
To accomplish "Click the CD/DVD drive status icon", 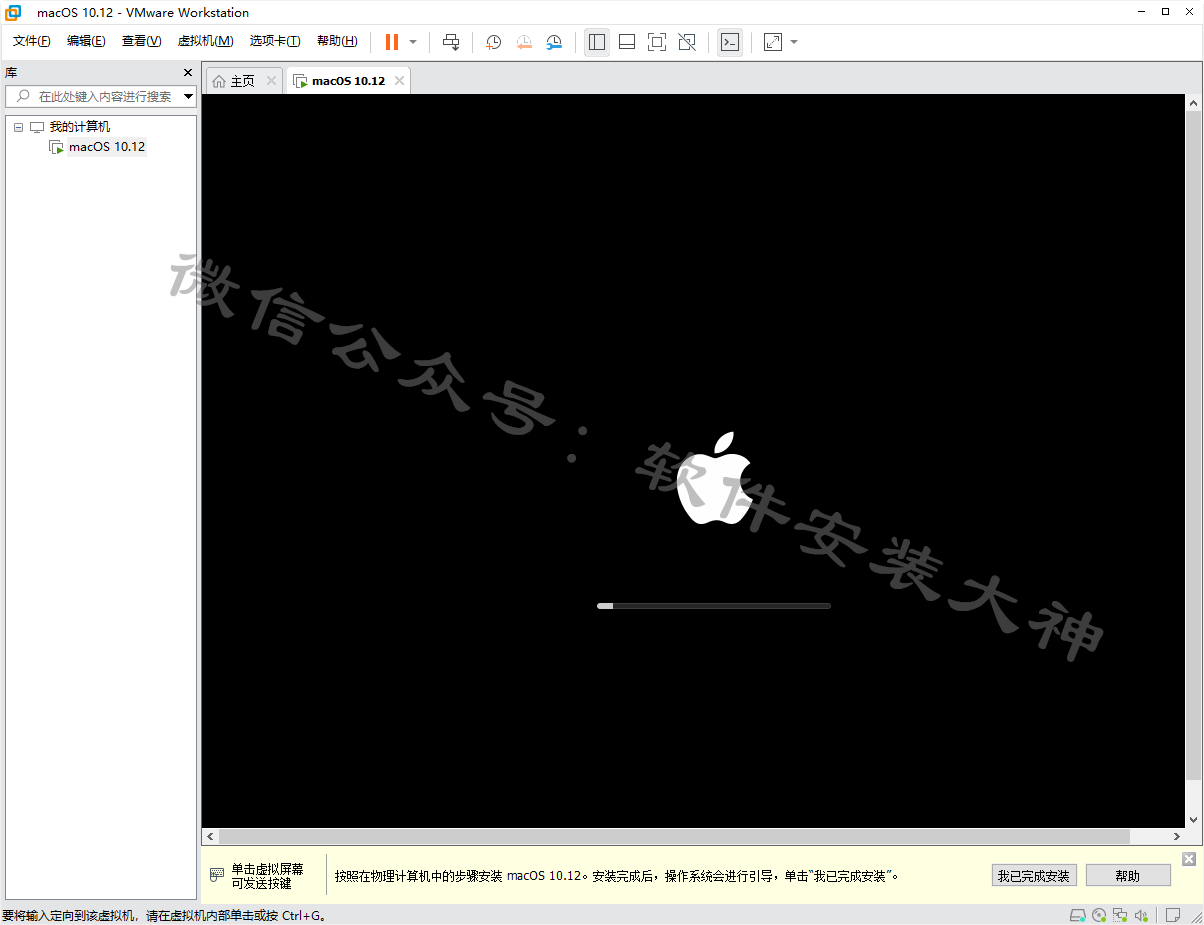I will (1100, 915).
